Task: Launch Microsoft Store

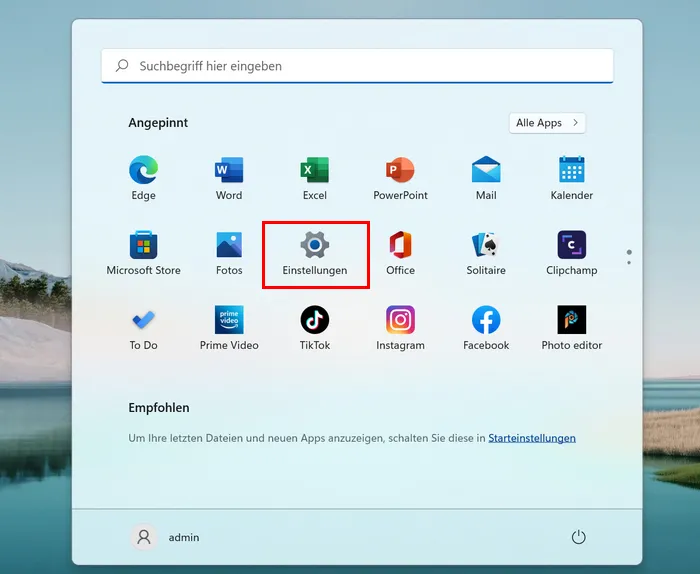Action: pyautogui.click(x=143, y=253)
